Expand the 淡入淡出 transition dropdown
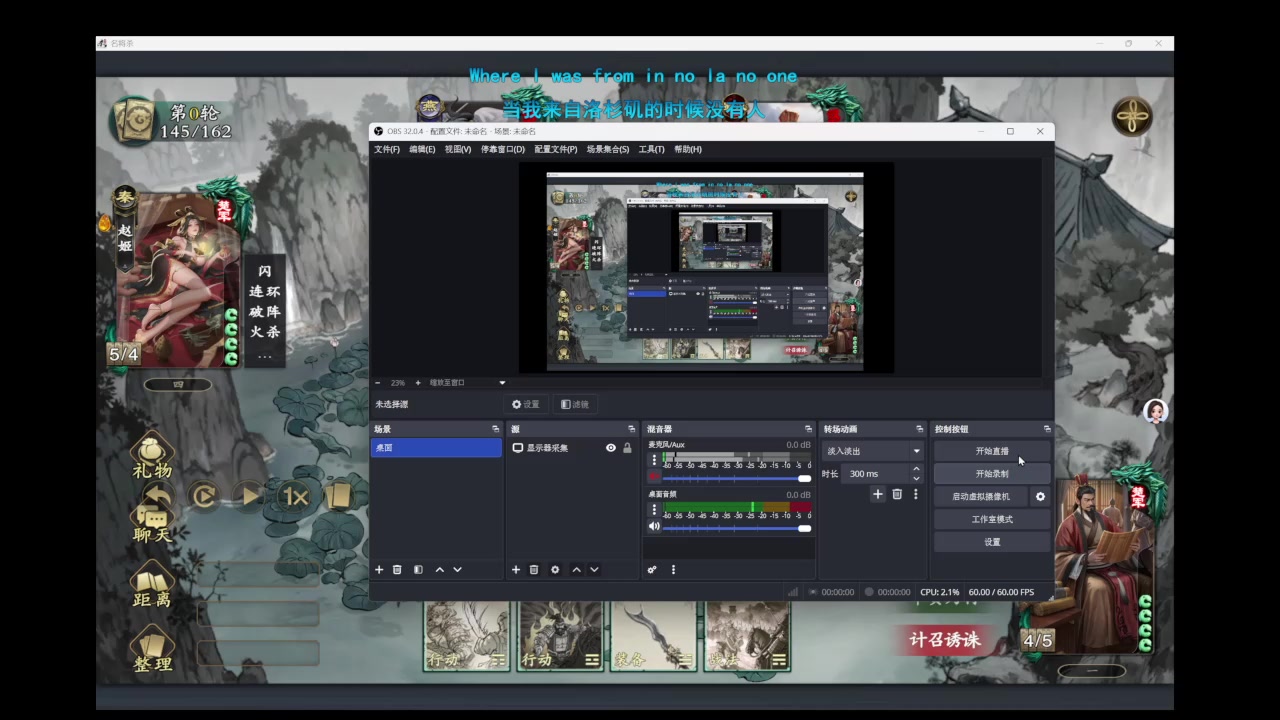1280x720 pixels. (x=916, y=451)
